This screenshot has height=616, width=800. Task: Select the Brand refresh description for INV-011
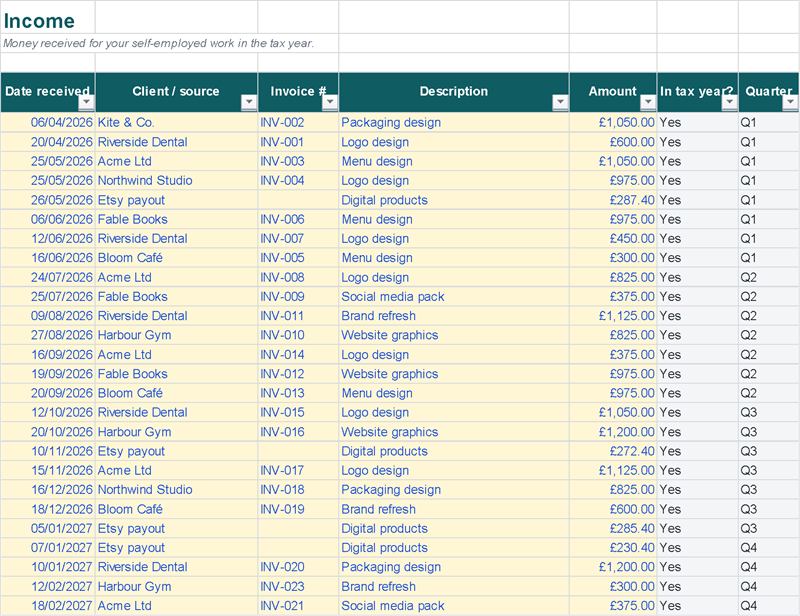[x=454, y=316]
